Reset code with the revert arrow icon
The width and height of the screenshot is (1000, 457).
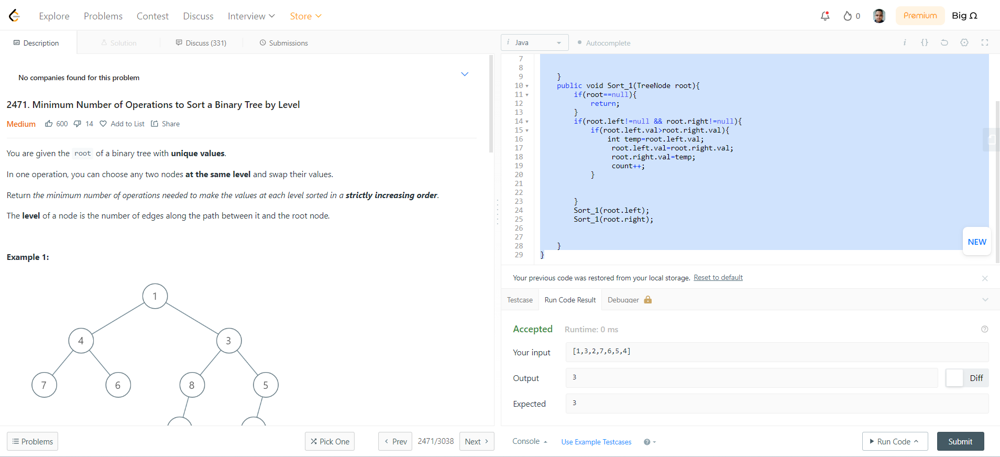(944, 43)
